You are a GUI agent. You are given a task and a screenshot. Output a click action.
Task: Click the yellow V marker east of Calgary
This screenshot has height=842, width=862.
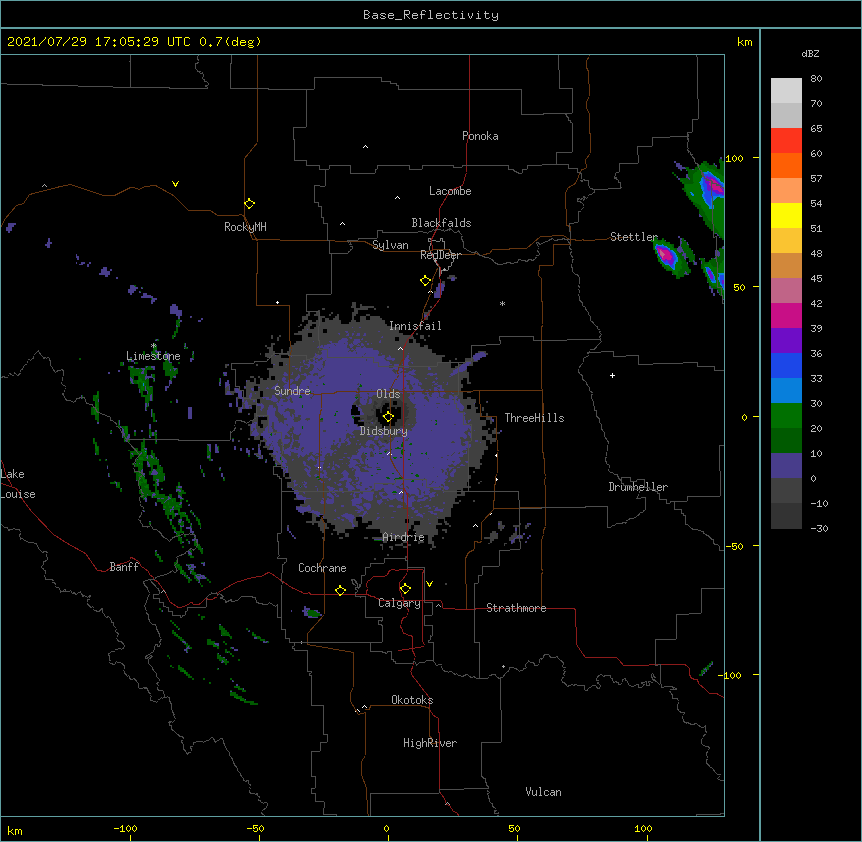tap(429, 584)
